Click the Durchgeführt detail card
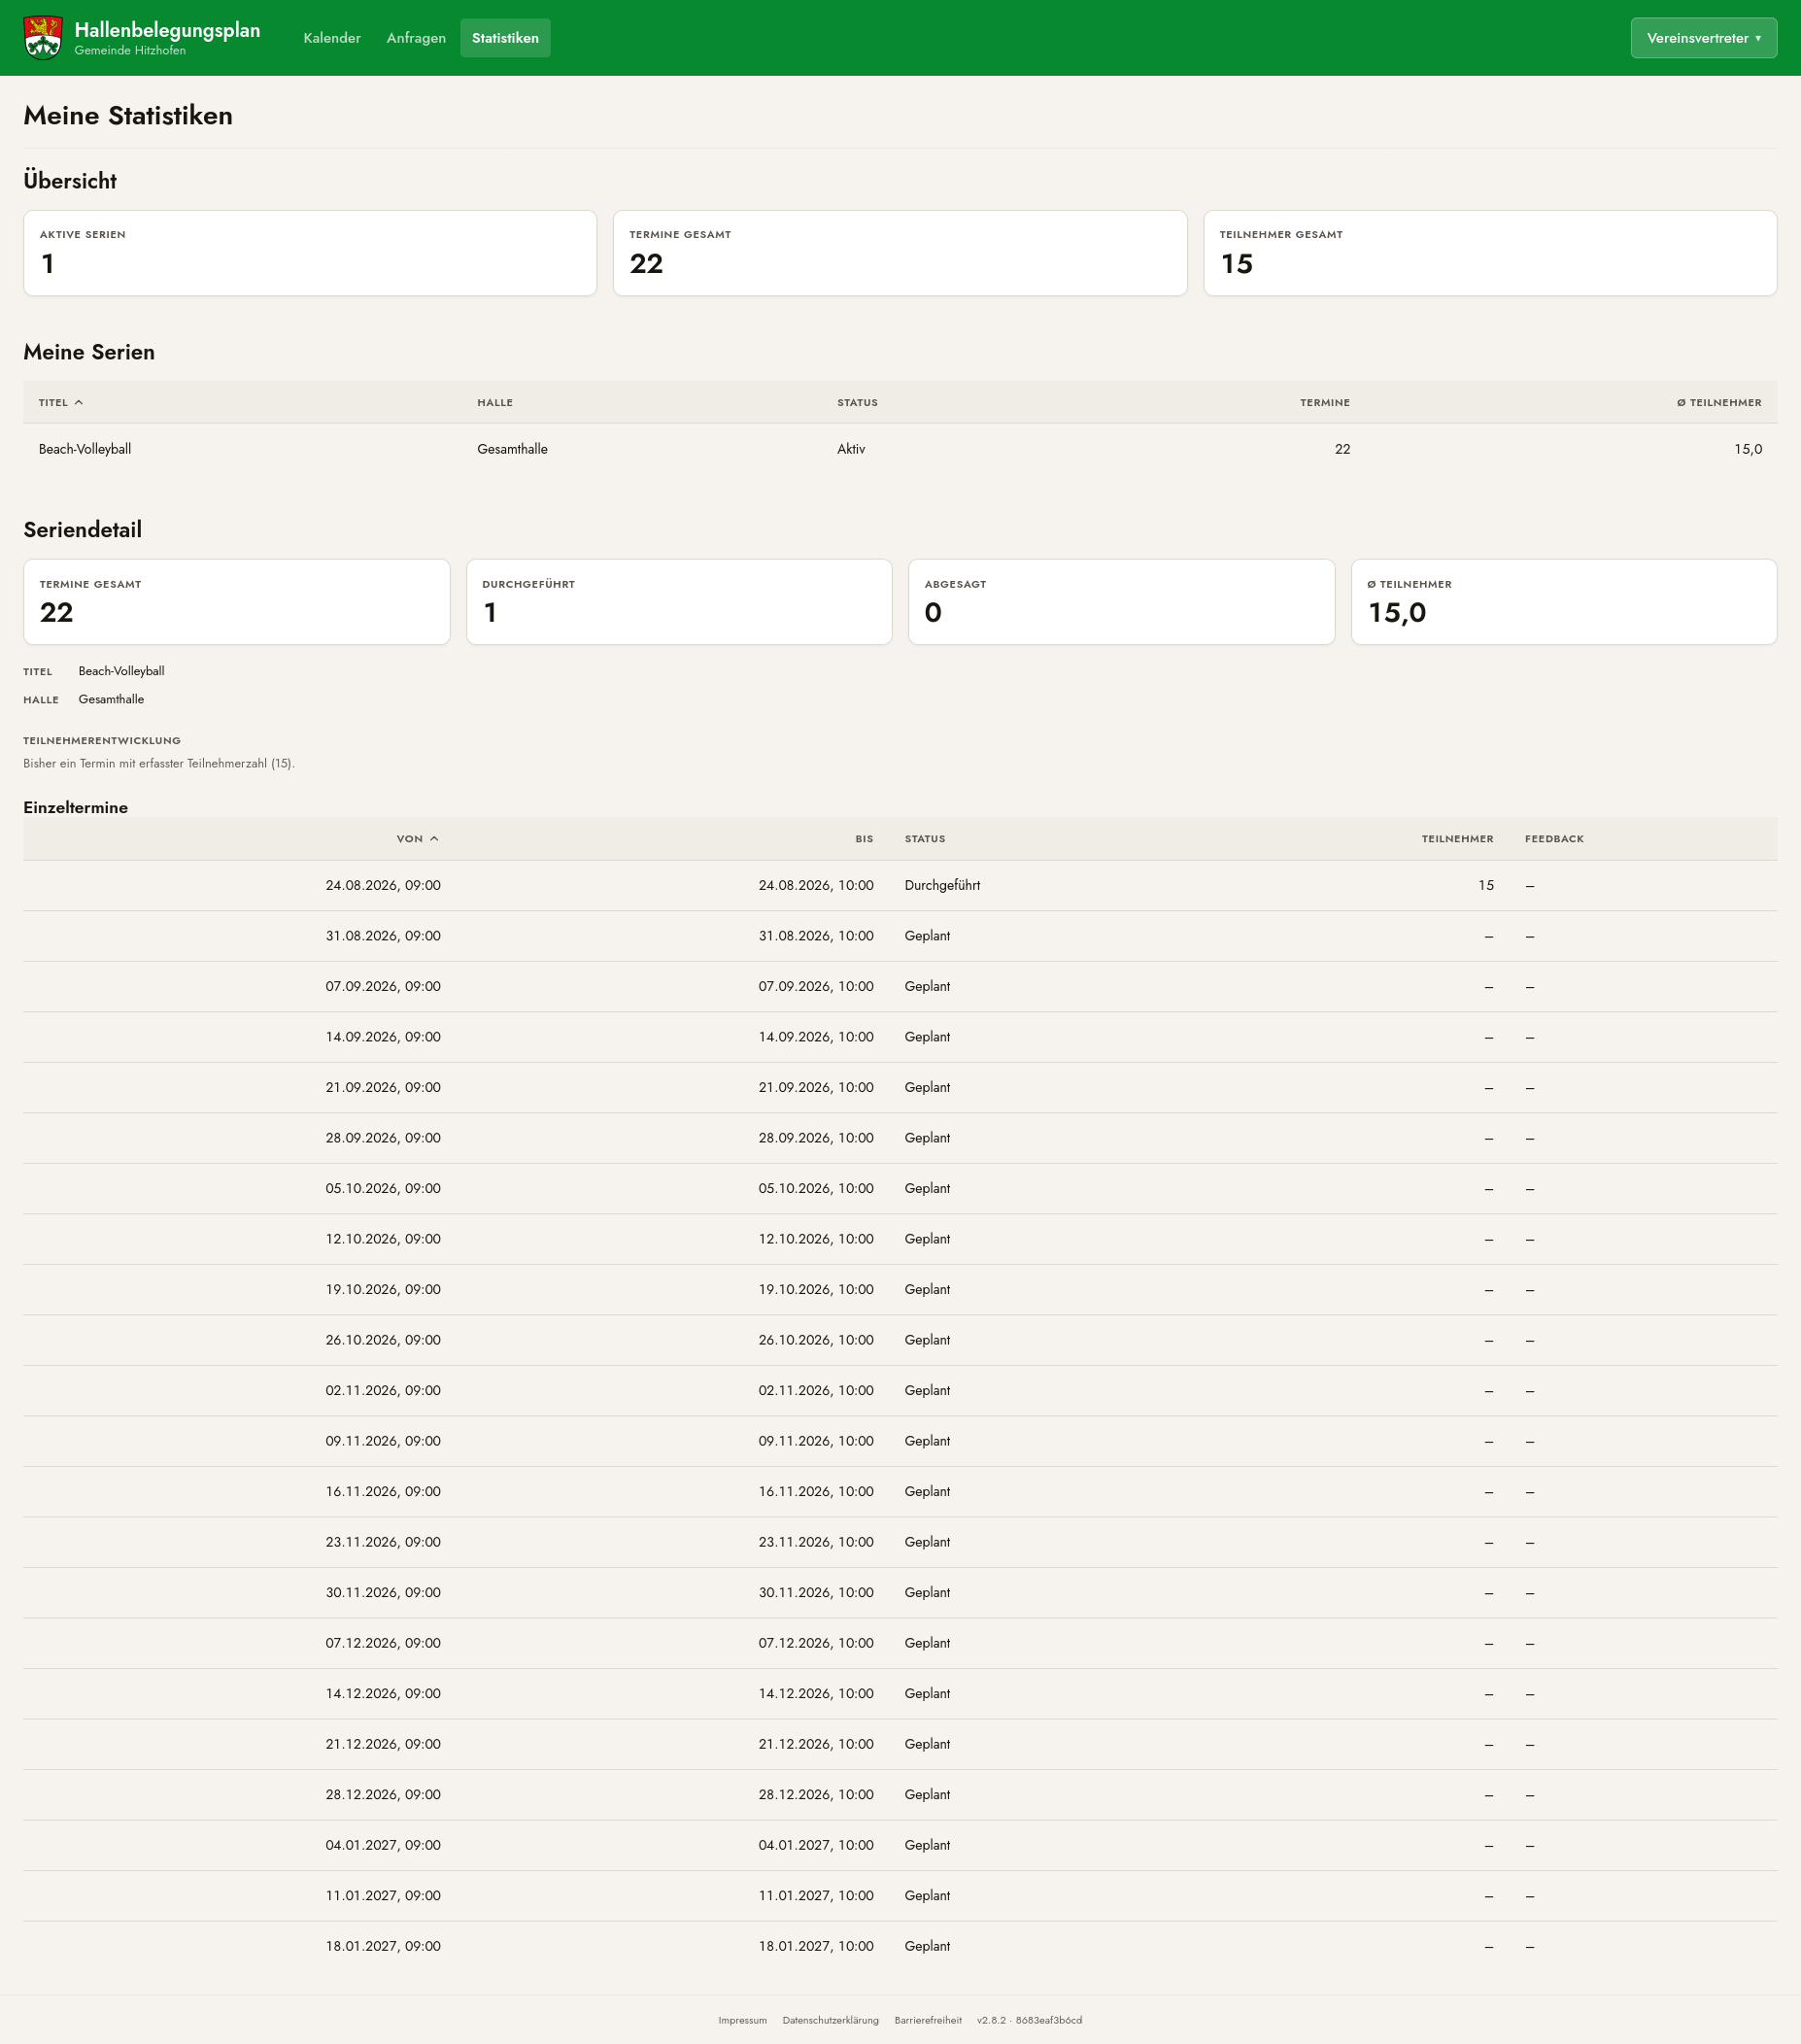Viewport: 1801px width, 2044px height. [x=679, y=602]
